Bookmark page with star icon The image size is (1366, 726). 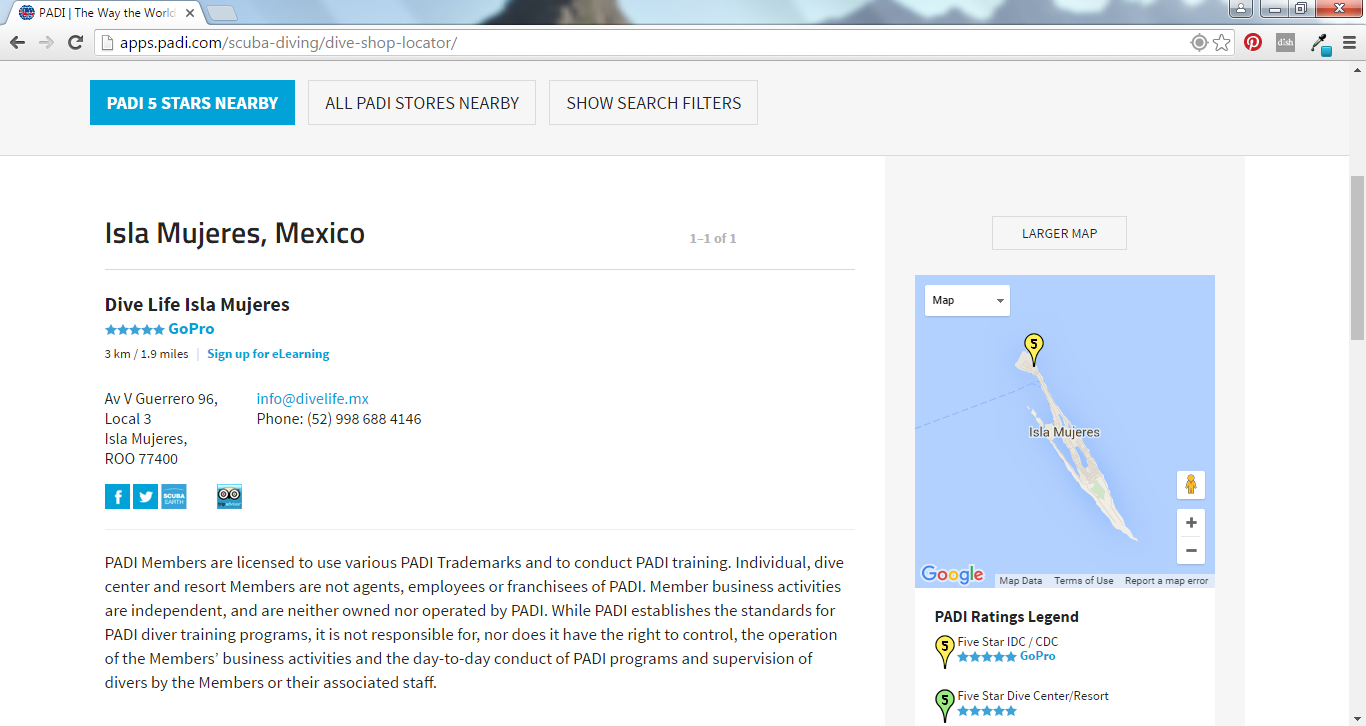coord(1222,43)
